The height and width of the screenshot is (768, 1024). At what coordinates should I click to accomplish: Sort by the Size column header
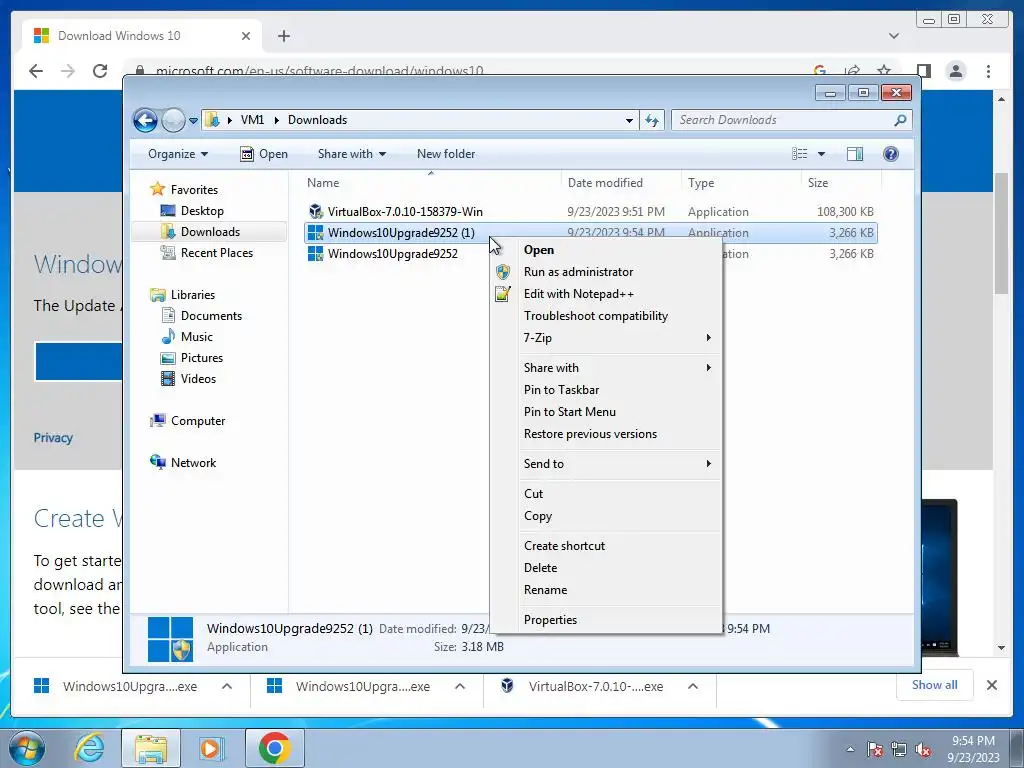point(818,183)
